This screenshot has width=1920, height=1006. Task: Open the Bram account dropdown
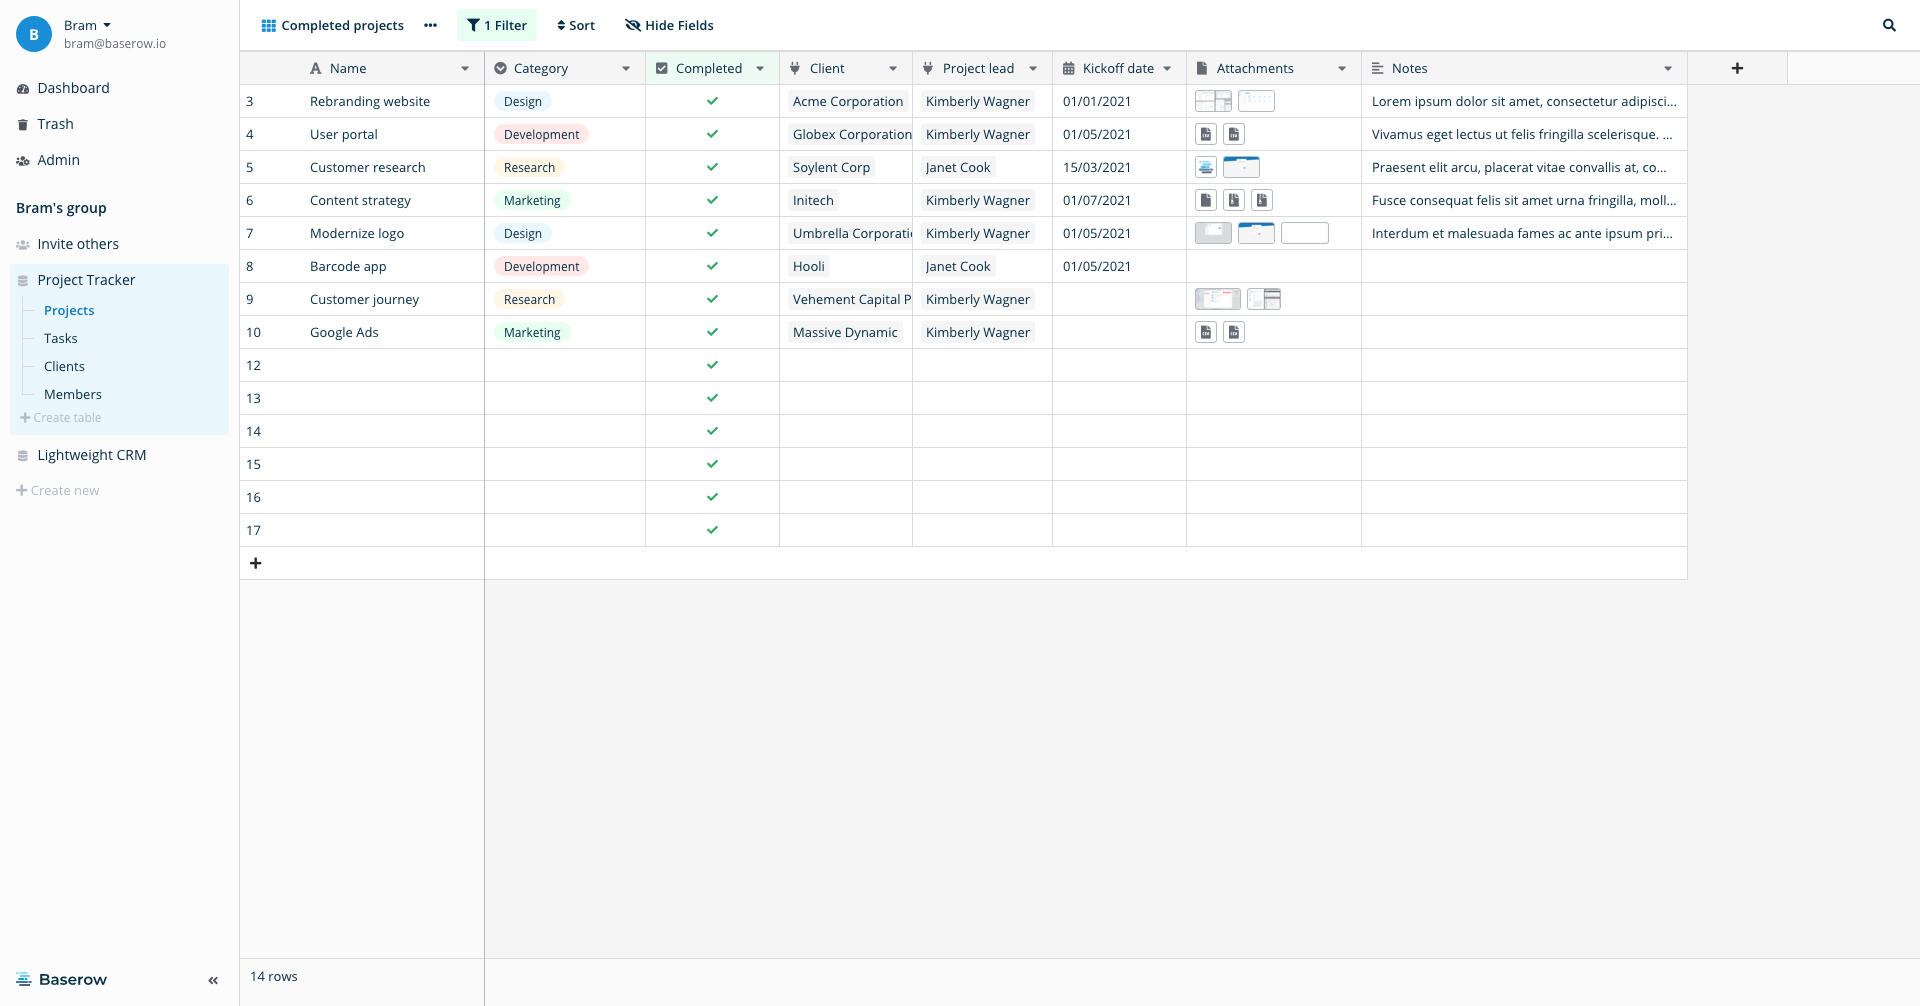click(87, 24)
